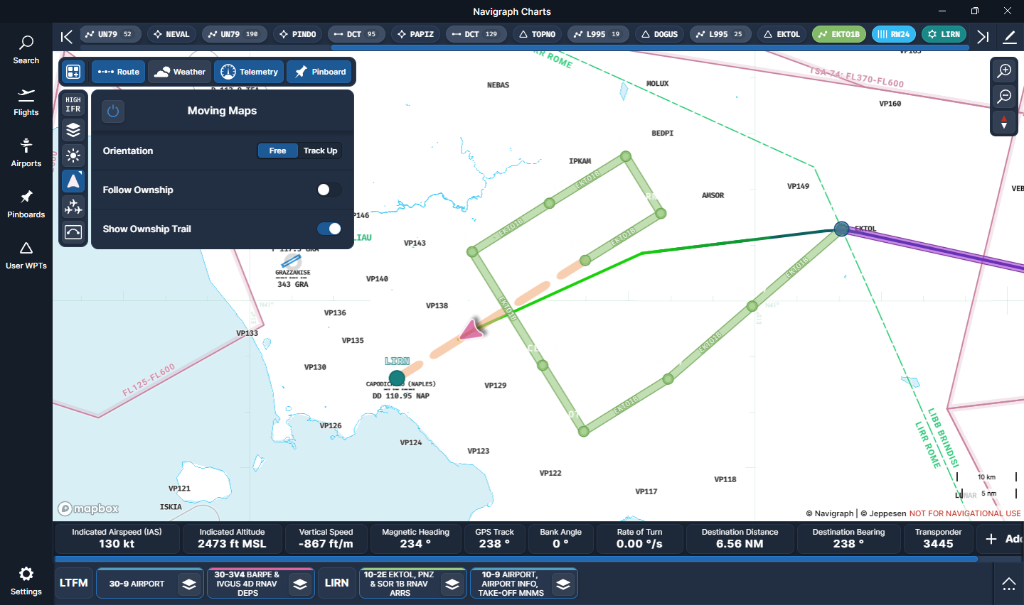
Task: Click the brightness sun icon
Action: coord(73,155)
